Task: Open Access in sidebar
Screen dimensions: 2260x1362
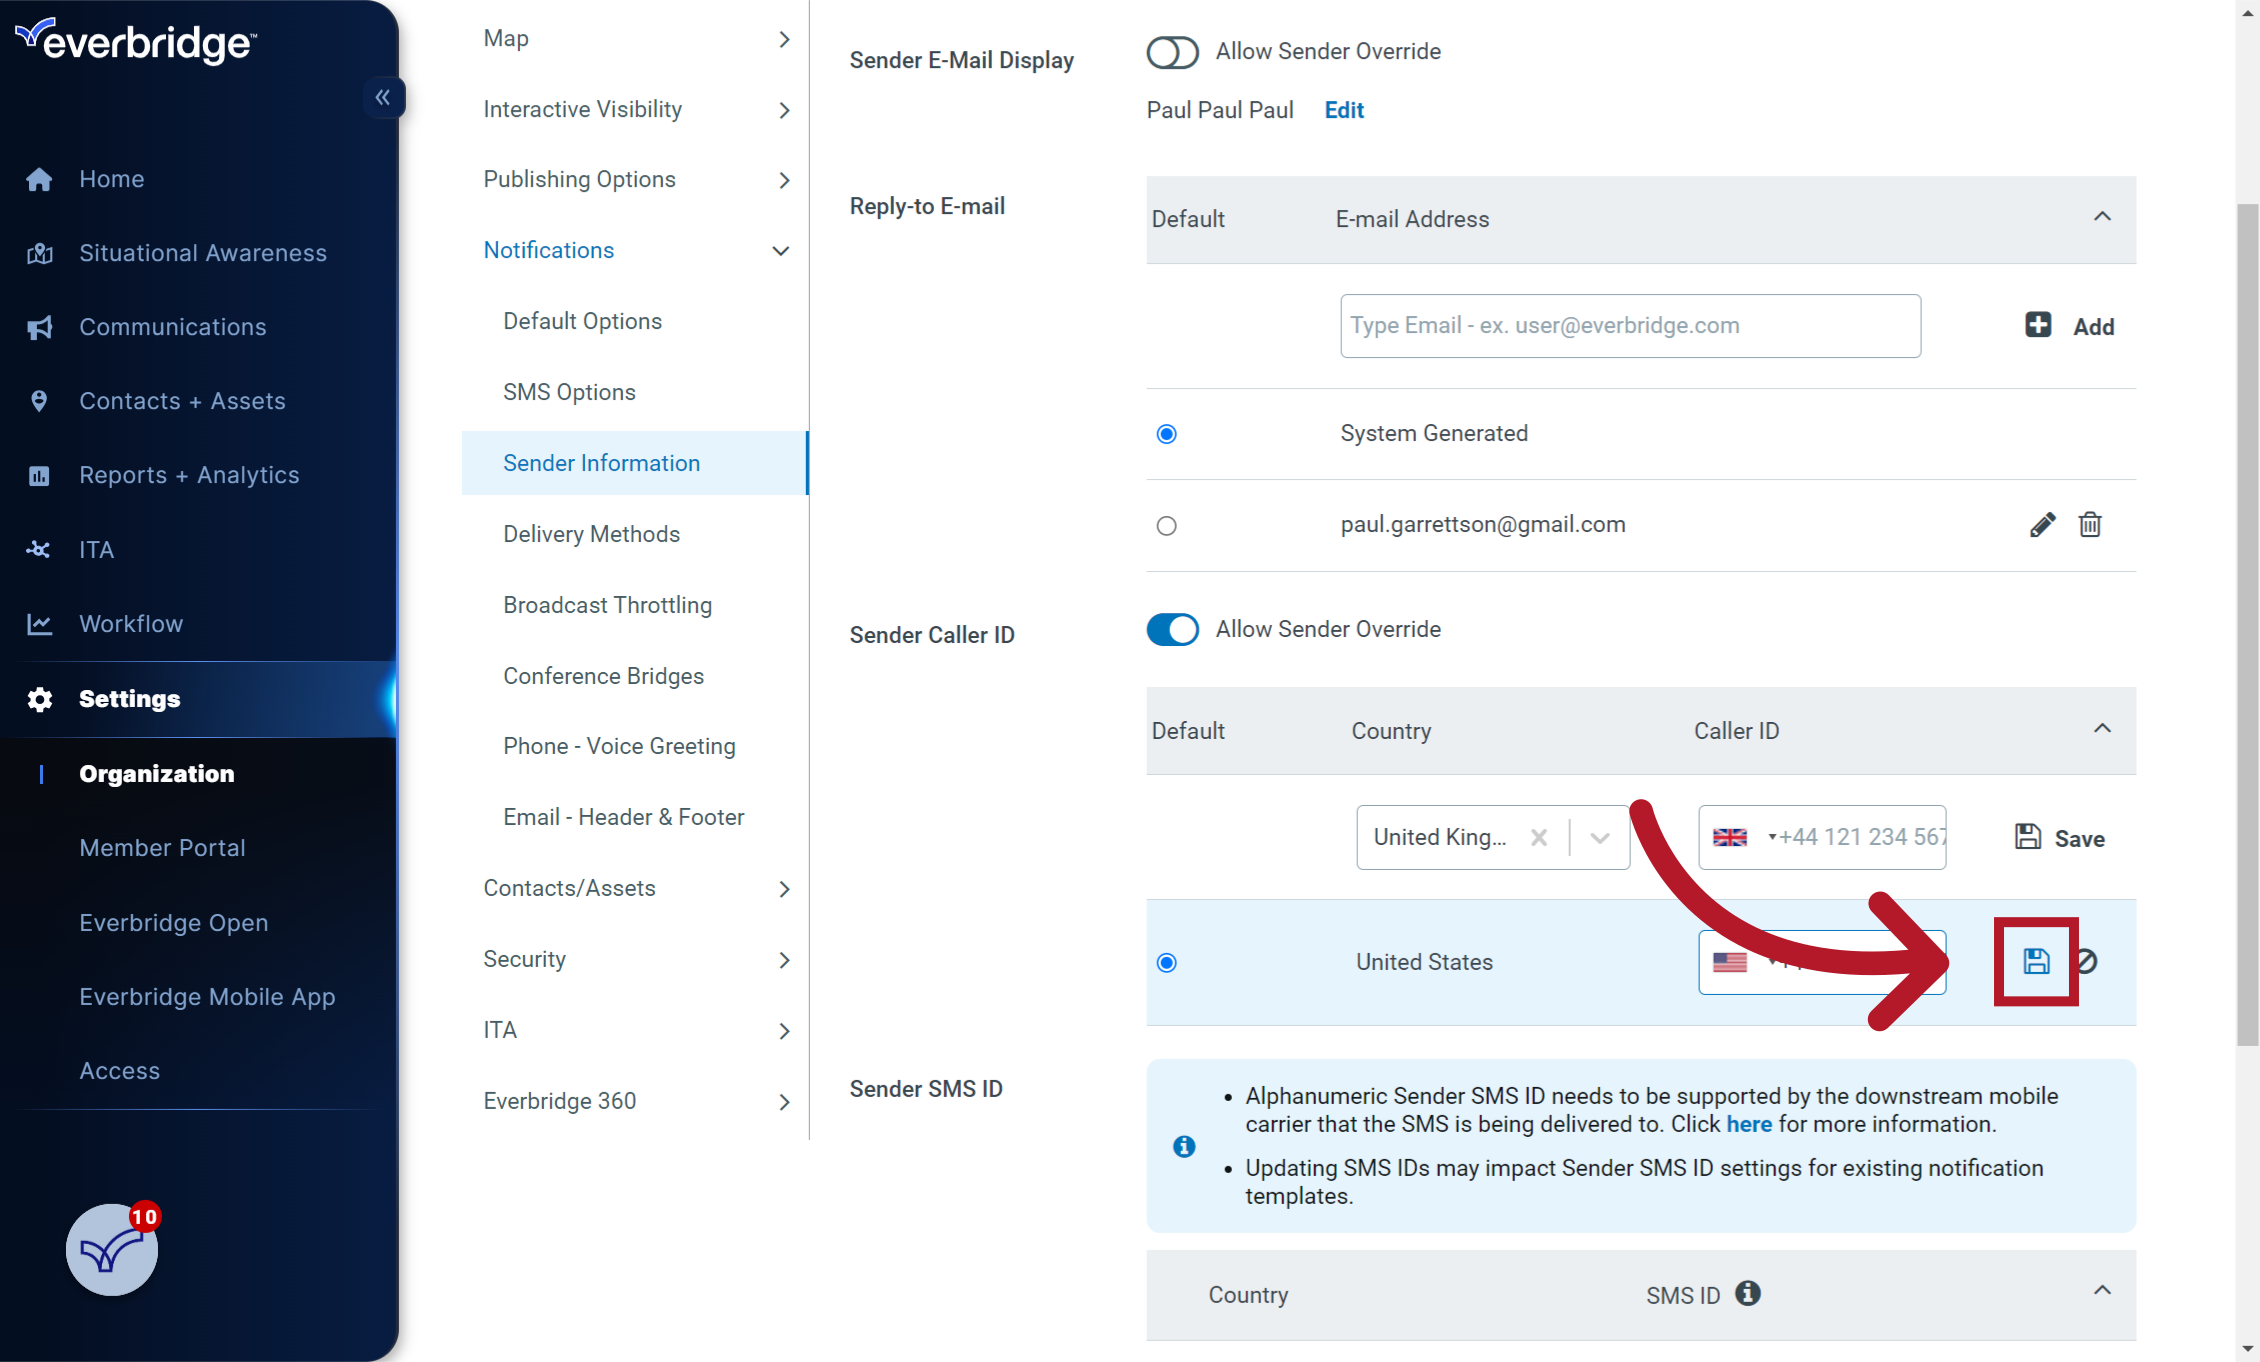Action: (120, 1072)
